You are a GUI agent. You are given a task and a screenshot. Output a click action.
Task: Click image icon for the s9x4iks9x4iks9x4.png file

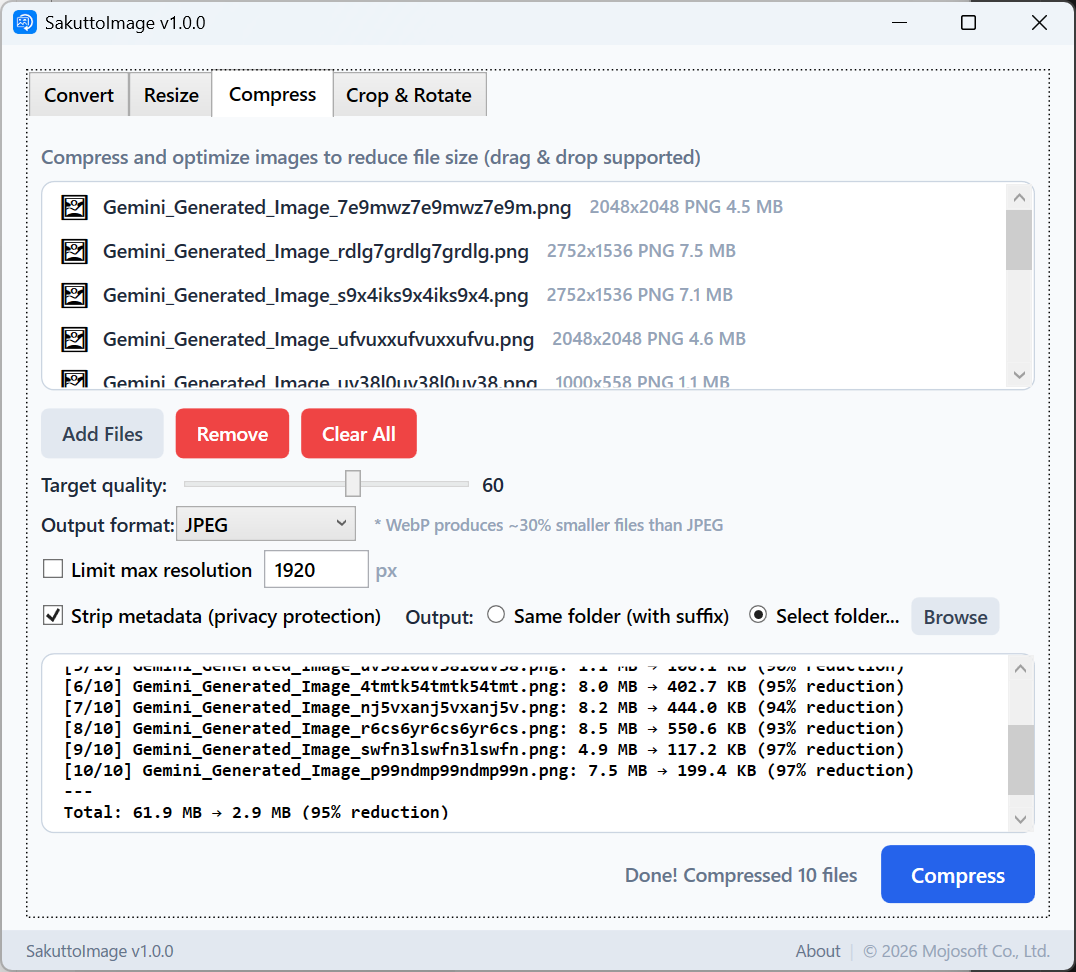click(x=74, y=295)
